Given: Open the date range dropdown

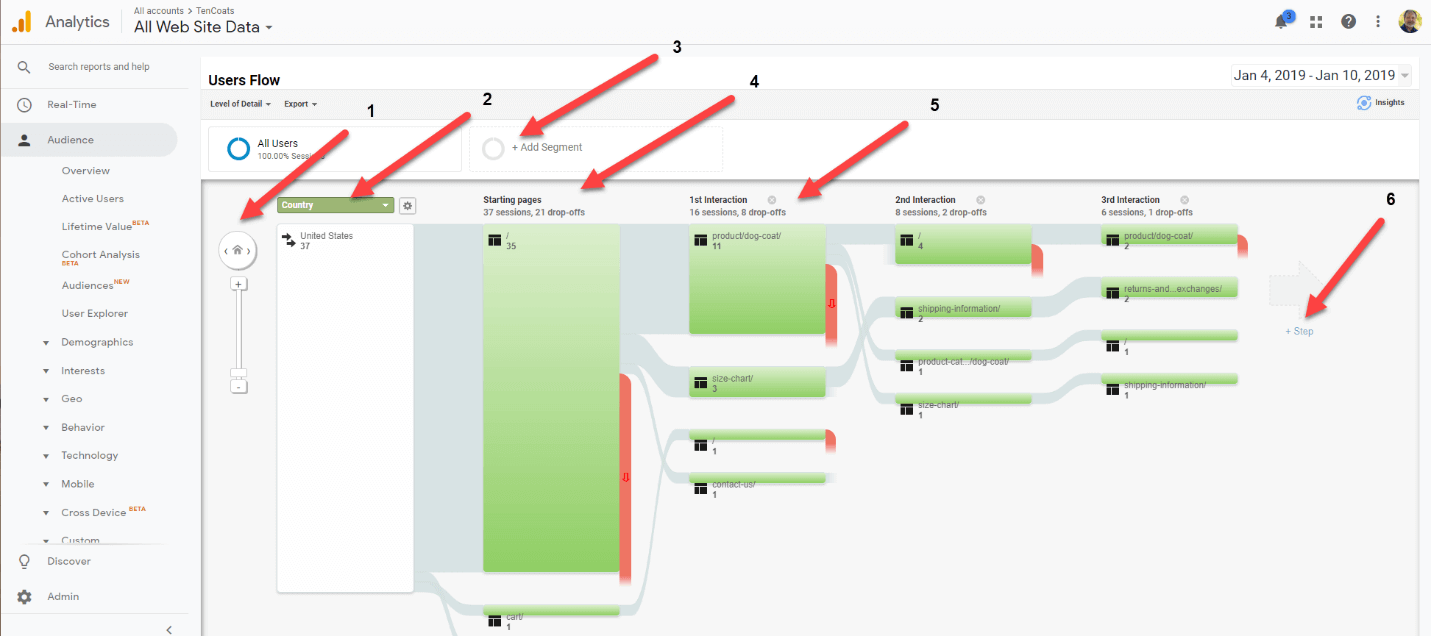Looking at the screenshot, I should [x=1322, y=75].
